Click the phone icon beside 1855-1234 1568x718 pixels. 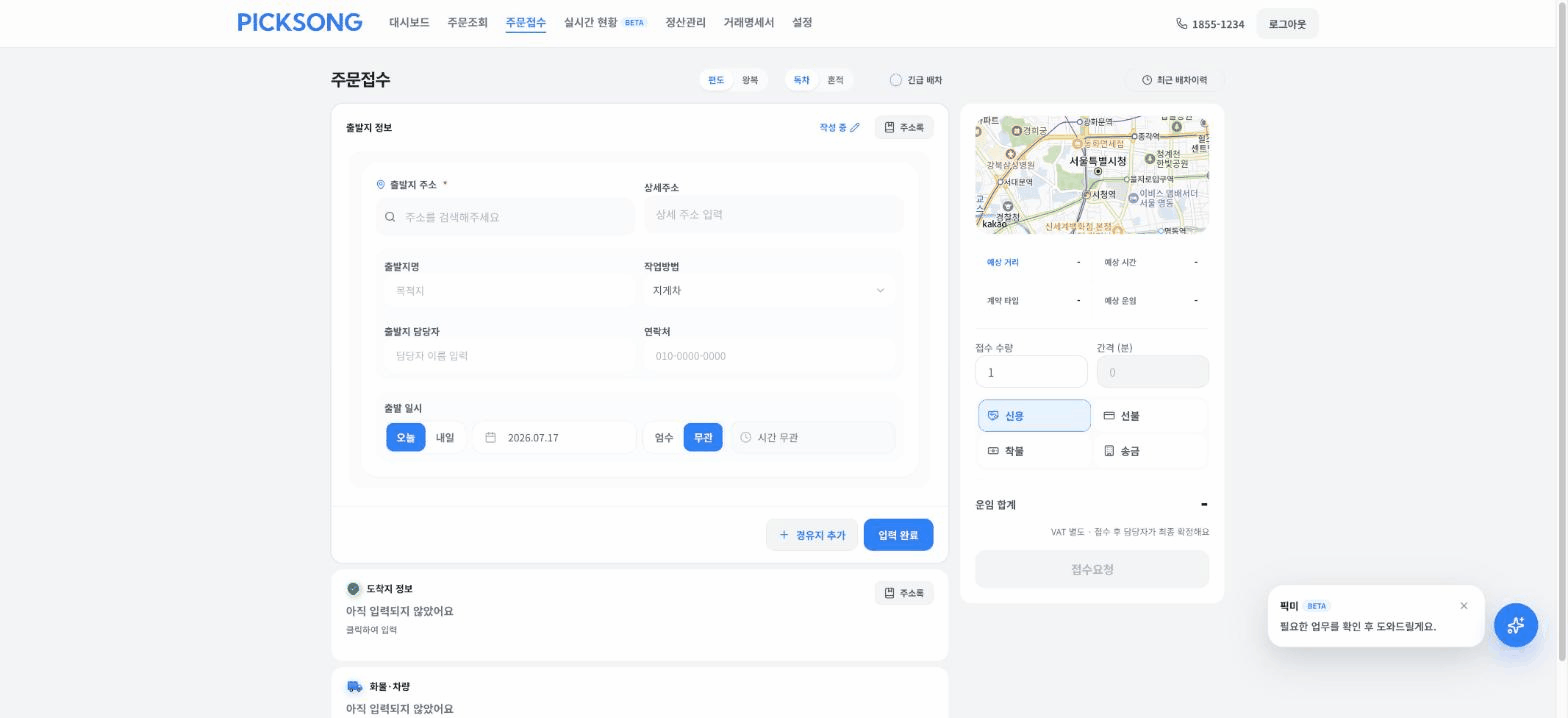[1182, 23]
